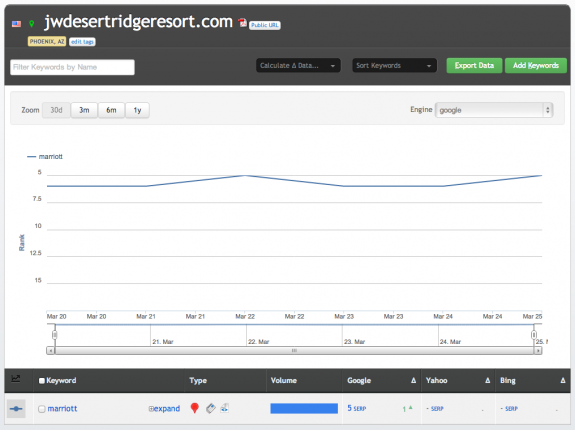Open the PDF export icon beside the domain
Screen dimensions: 575x430
(242, 23)
